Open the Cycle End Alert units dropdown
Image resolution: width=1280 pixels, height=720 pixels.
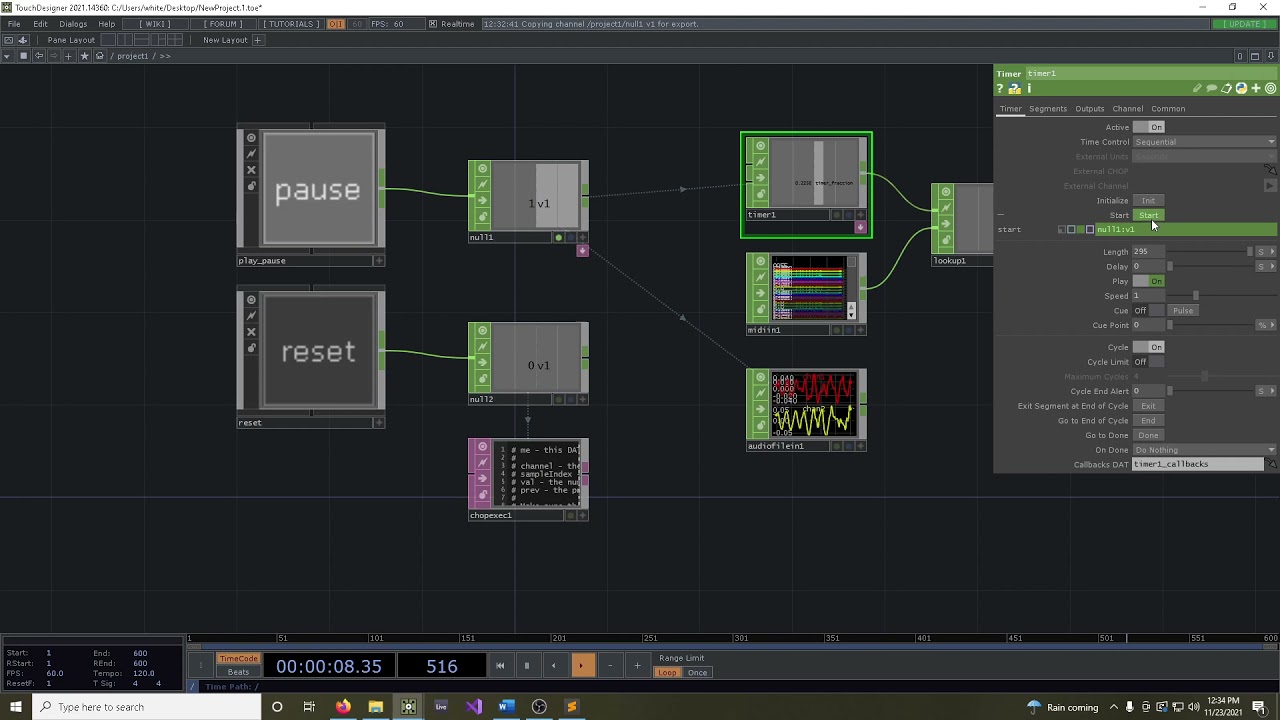[1266, 391]
